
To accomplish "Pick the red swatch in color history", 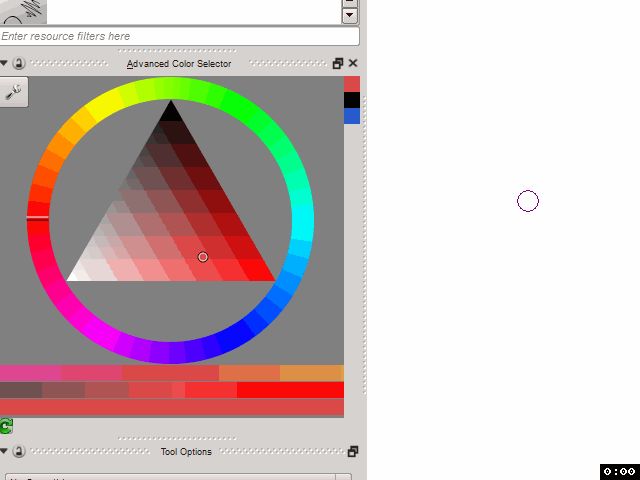I will coord(352,84).
